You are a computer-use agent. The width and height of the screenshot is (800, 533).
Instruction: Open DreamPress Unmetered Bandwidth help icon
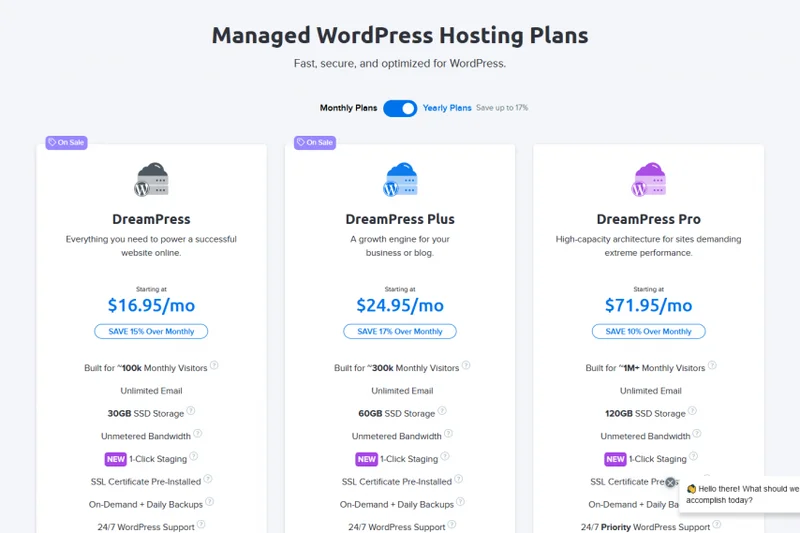197,434
